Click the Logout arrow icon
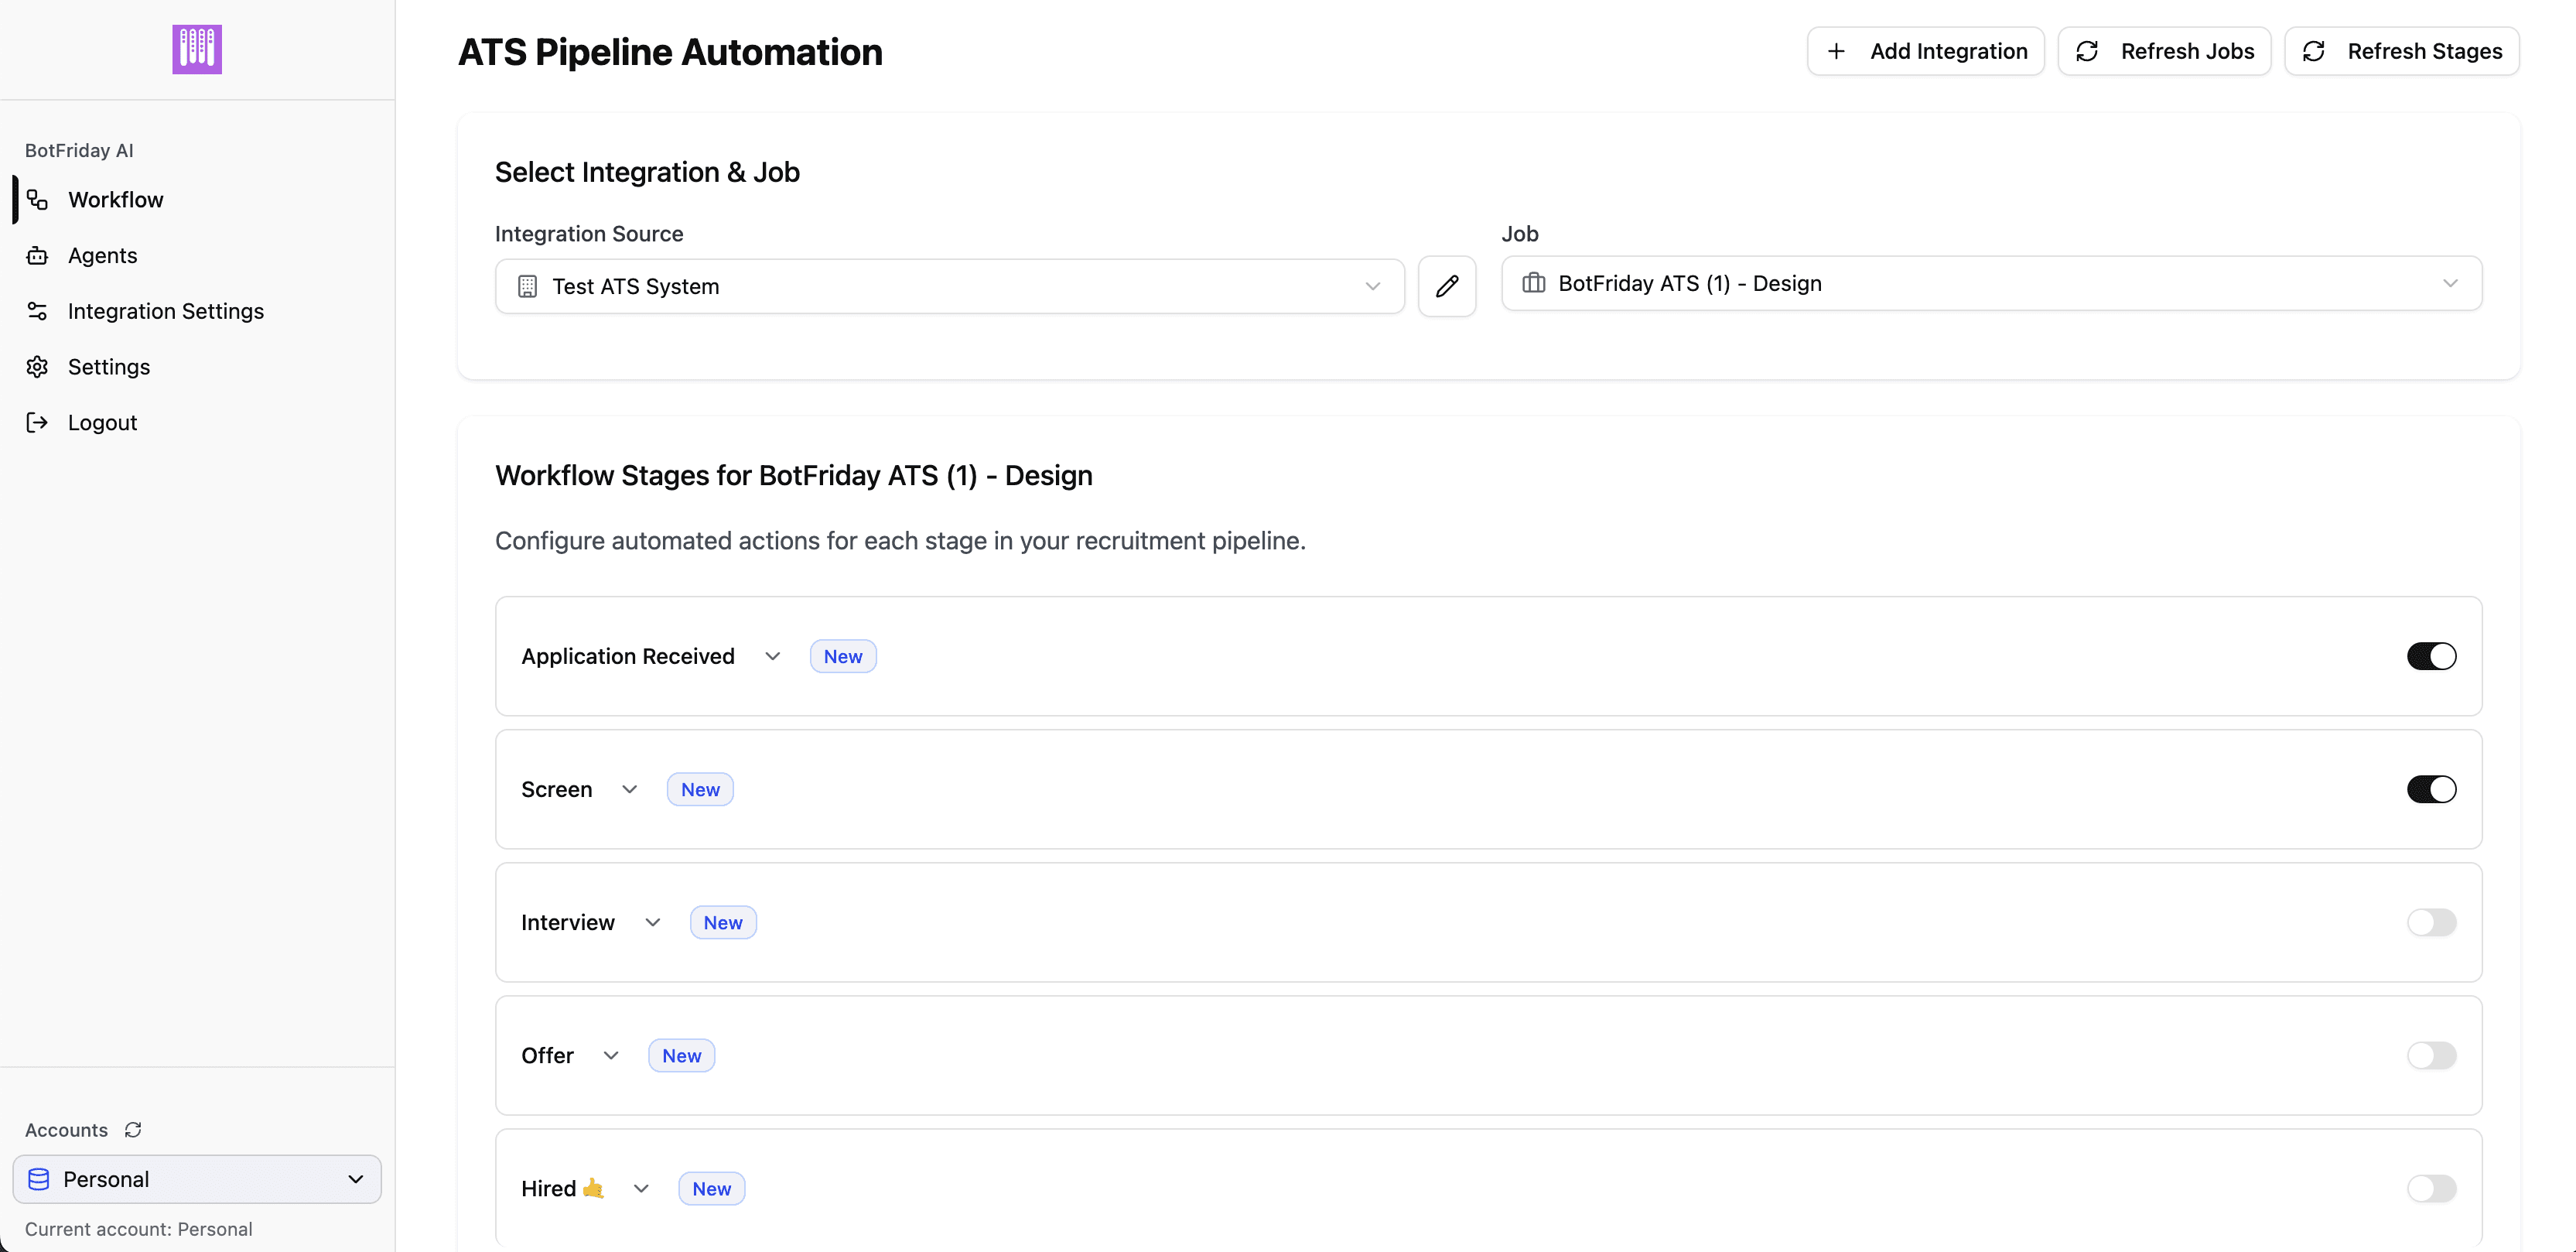Screen dimensions: 2576x1252 (37, 422)
